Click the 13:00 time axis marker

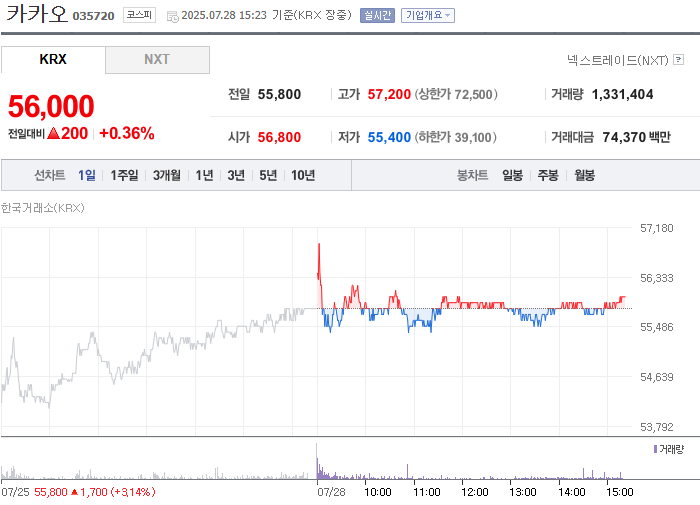point(523,492)
